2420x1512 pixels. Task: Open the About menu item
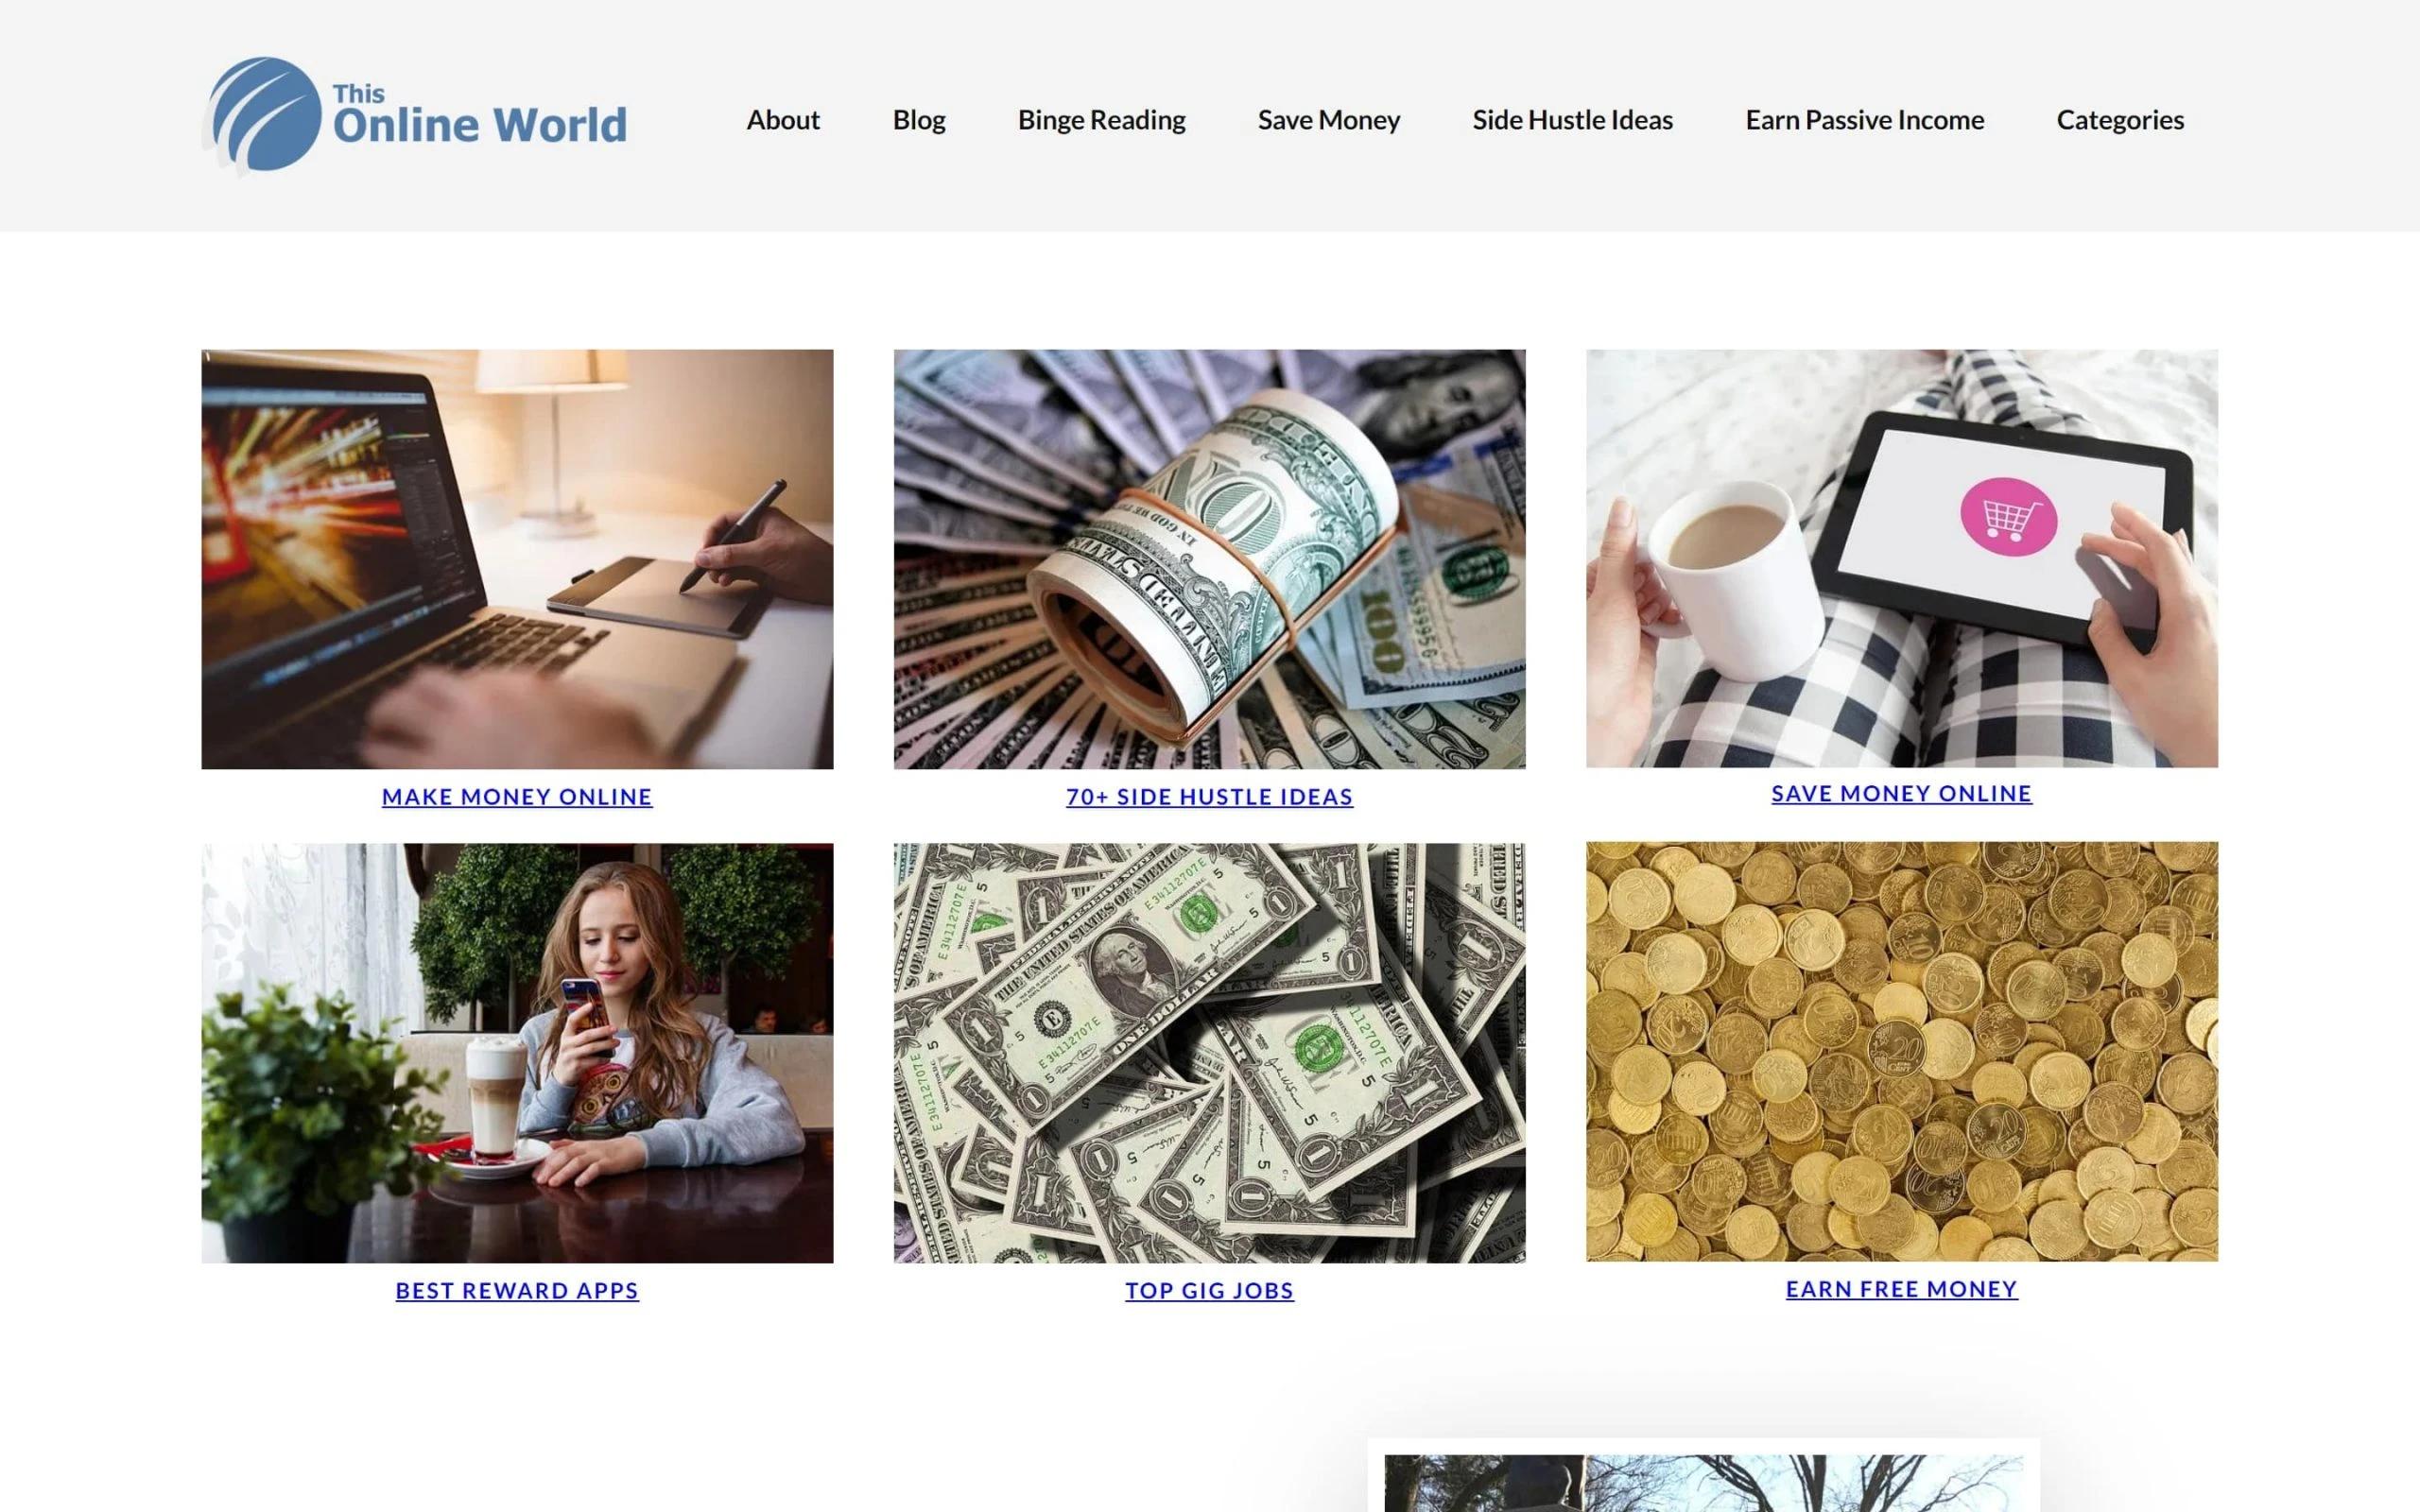coord(783,120)
